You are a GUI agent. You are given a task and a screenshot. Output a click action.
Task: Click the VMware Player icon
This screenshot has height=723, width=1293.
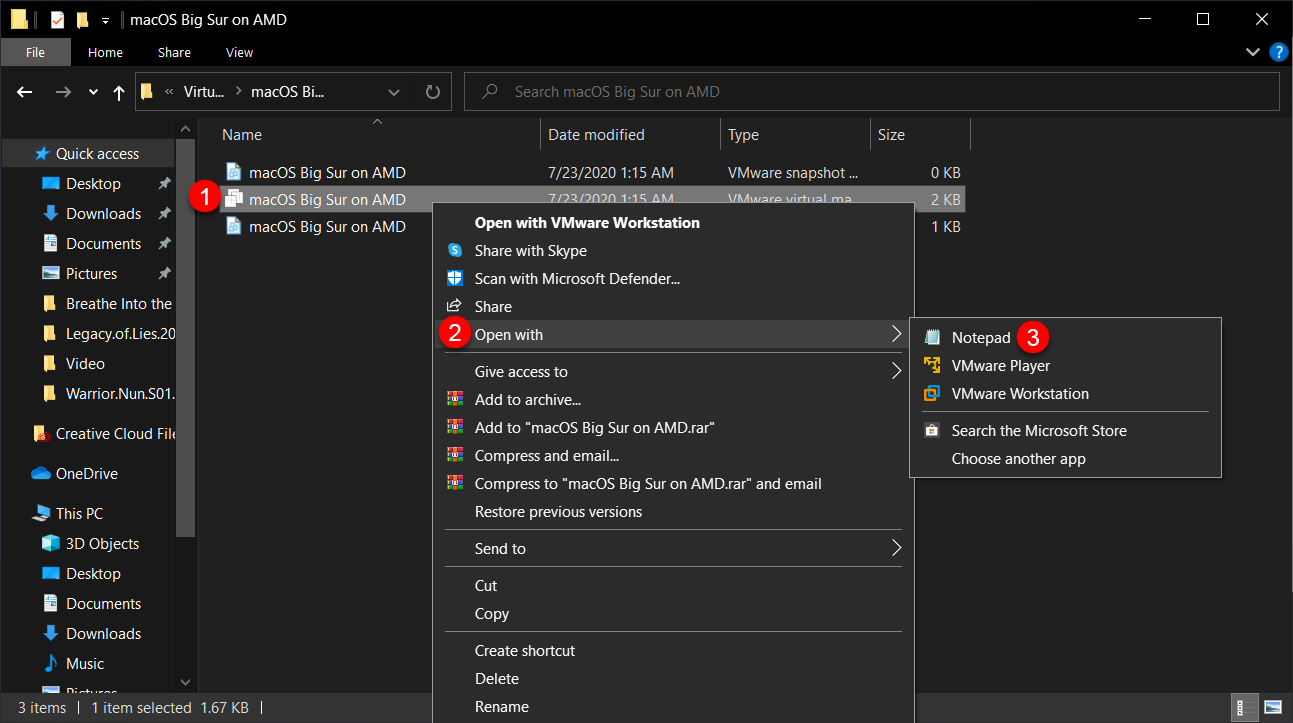932,366
